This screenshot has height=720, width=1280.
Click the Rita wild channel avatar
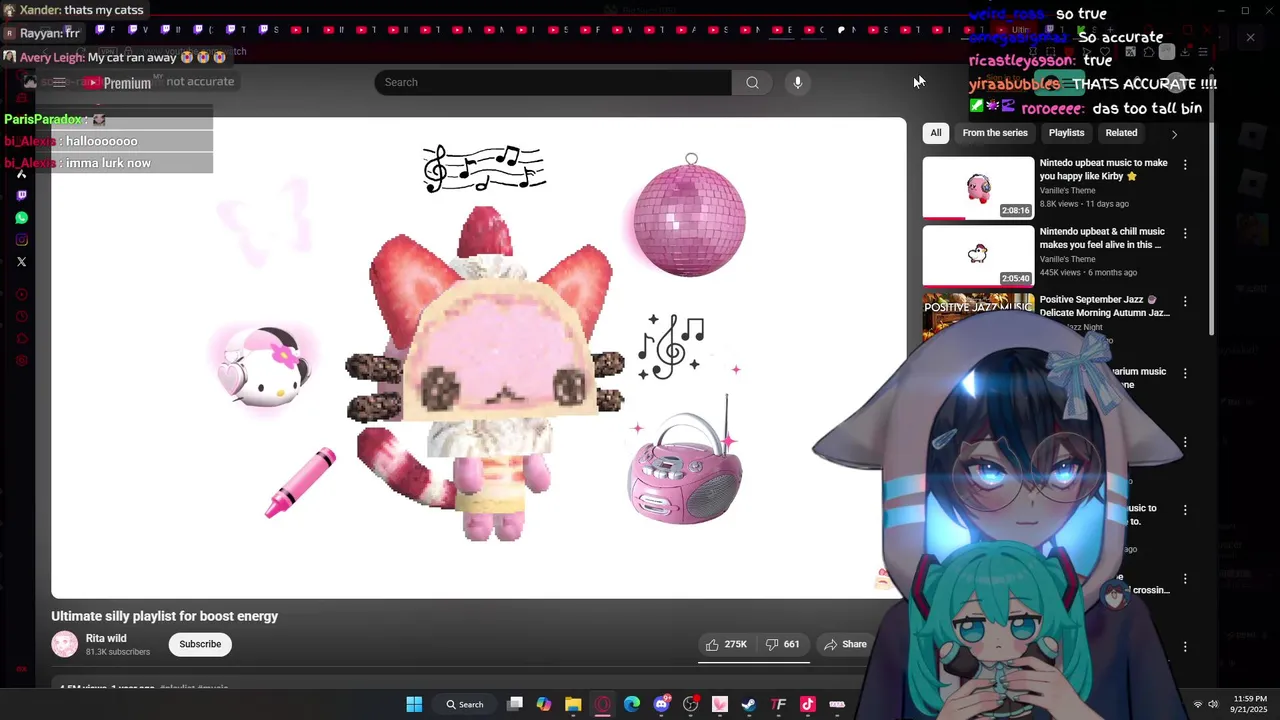pos(65,645)
